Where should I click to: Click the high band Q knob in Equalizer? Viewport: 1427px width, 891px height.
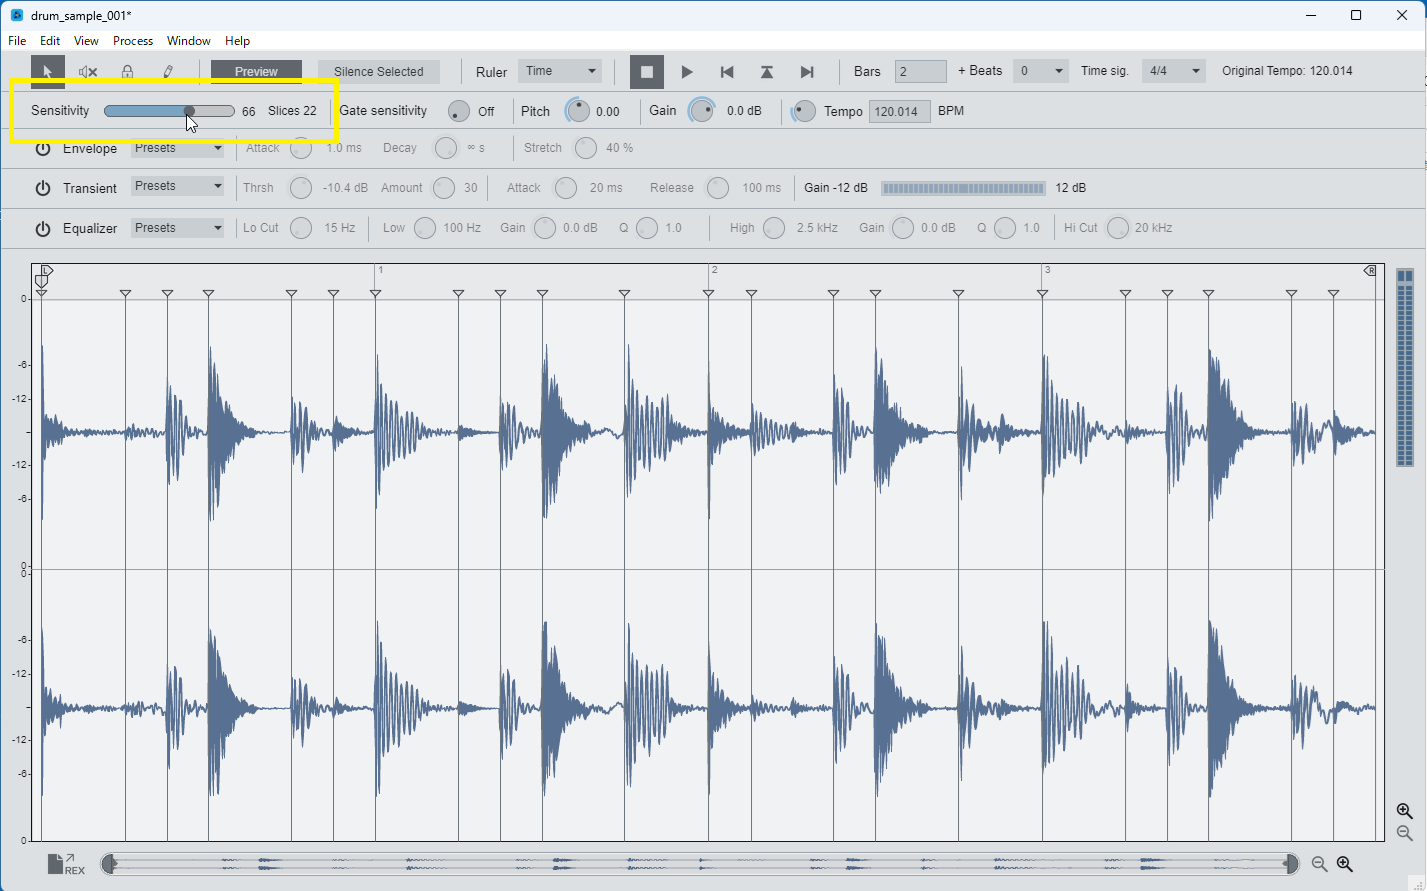coord(1005,228)
